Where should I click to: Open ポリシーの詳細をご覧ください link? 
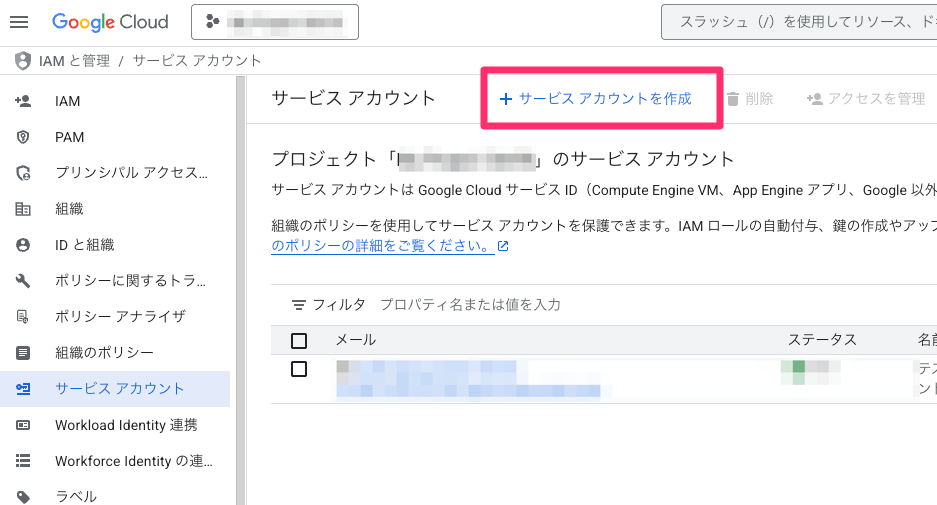coord(382,246)
